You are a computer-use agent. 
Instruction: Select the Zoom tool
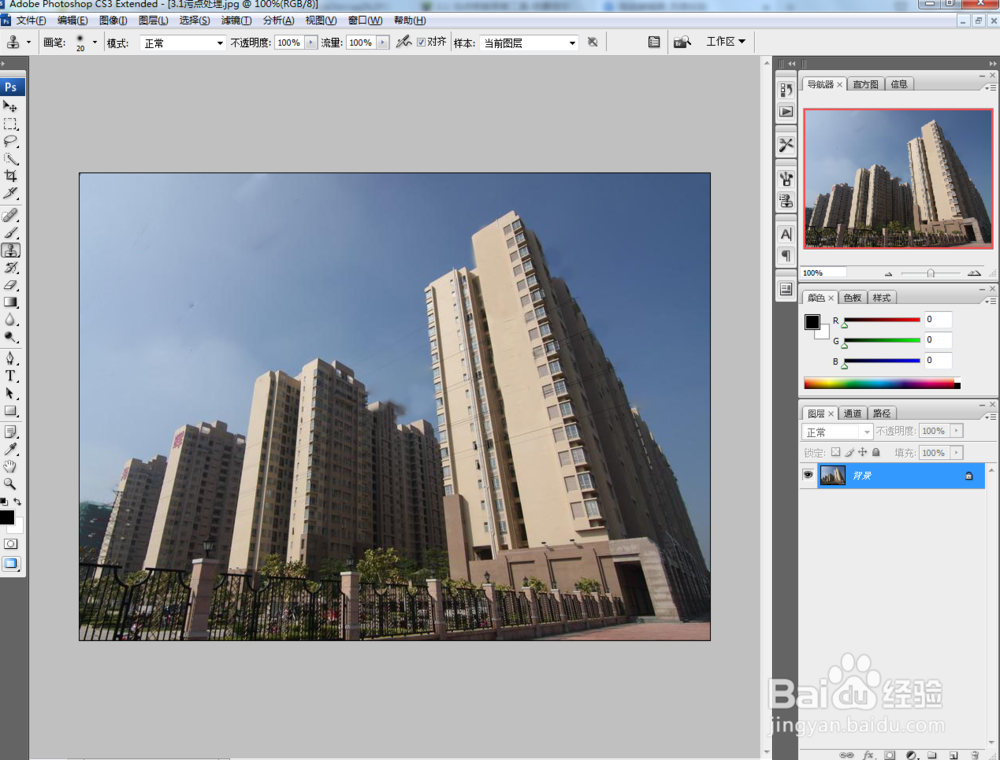[x=10, y=484]
